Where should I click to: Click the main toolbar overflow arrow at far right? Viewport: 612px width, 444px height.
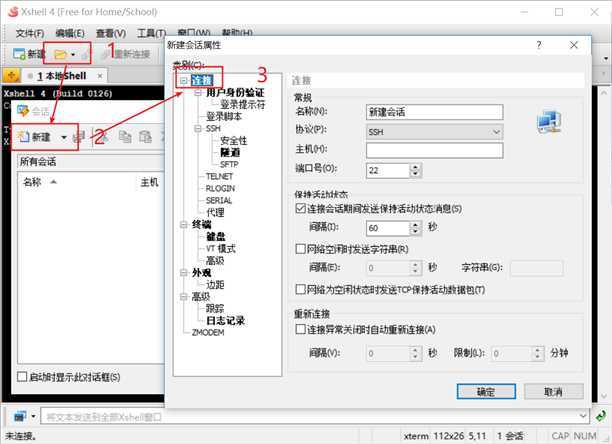tap(605, 59)
